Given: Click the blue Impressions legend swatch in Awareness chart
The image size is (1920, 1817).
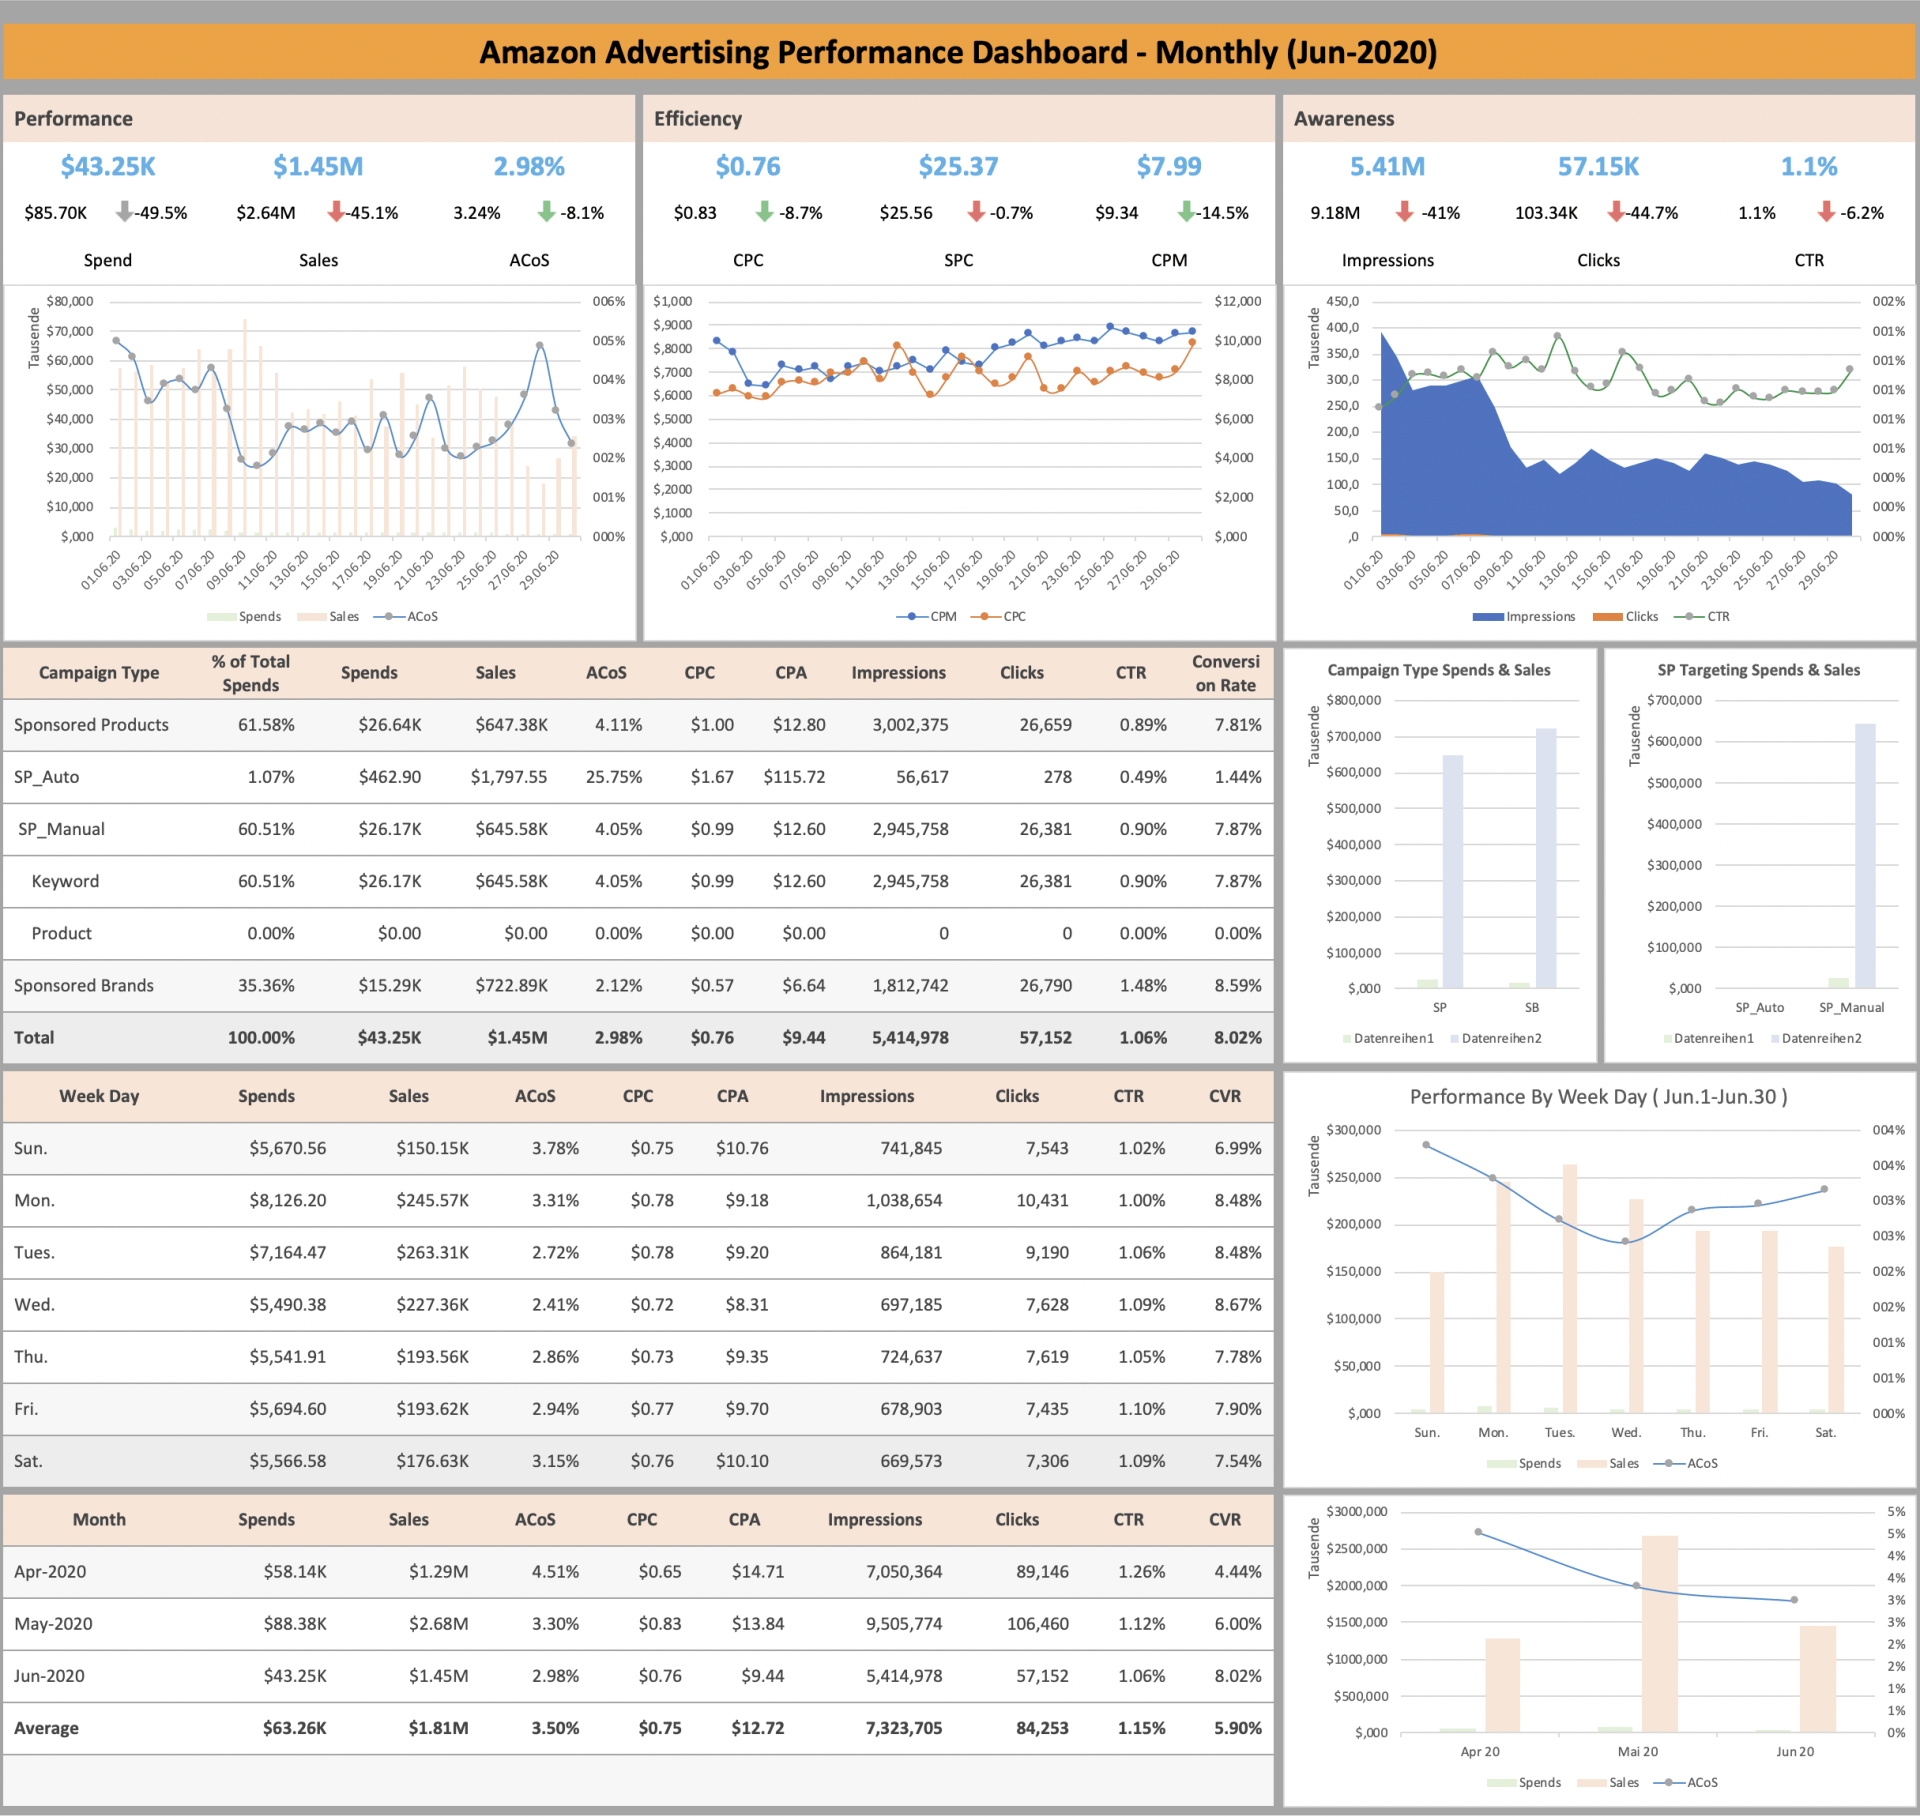Looking at the screenshot, I should pyautogui.click(x=1488, y=617).
